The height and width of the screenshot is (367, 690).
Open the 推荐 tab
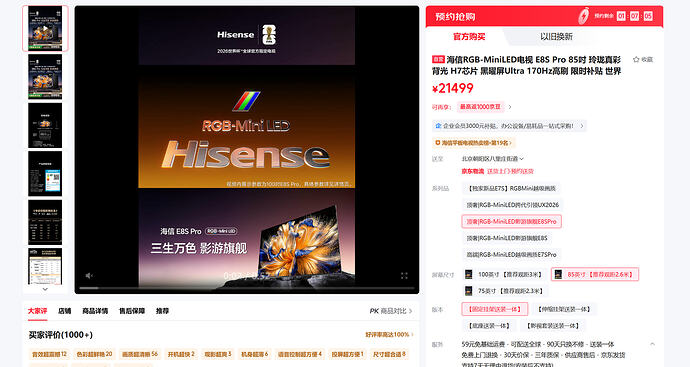pos(162,311)
